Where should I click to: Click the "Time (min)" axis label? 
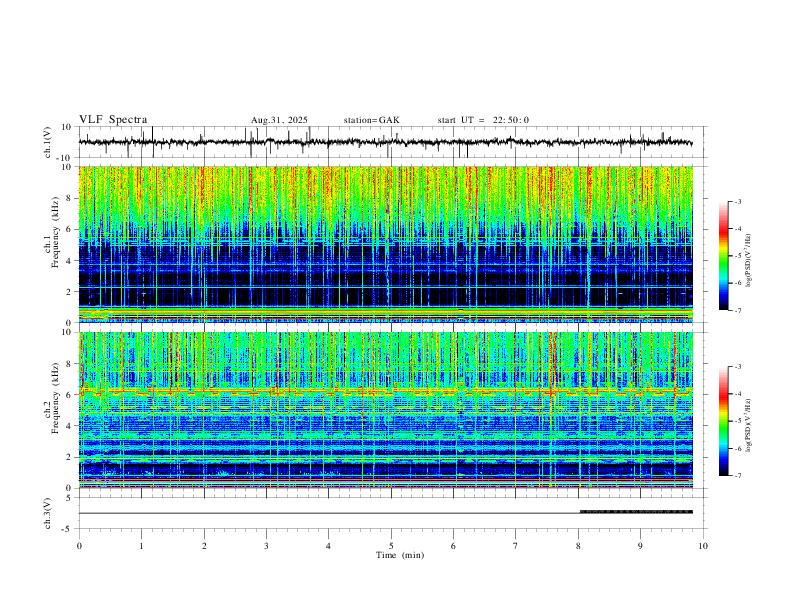point(400,555)
